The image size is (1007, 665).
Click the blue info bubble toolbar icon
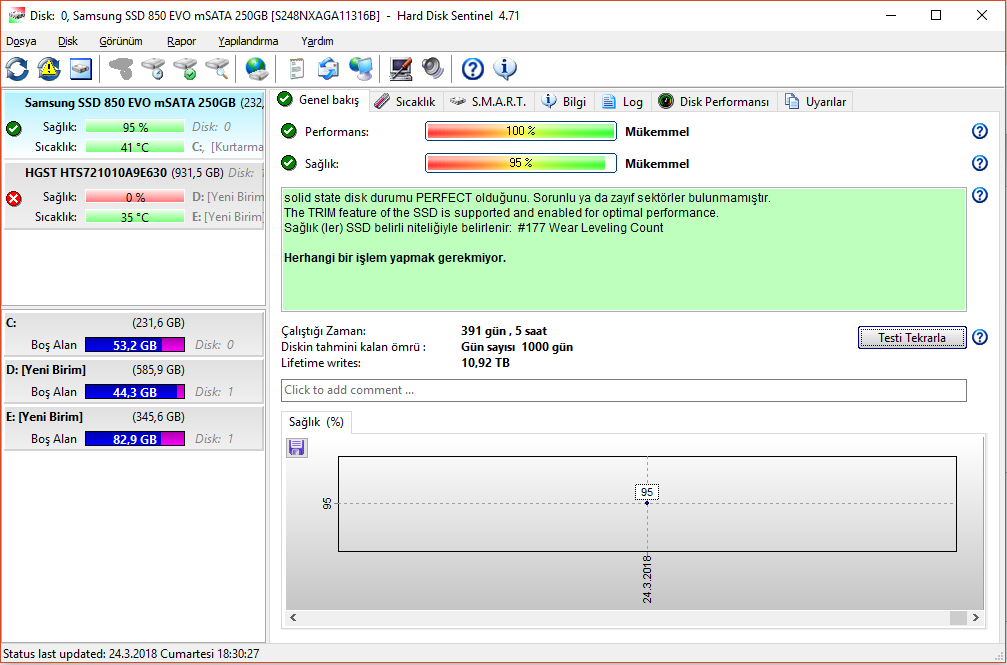[505, 69]
